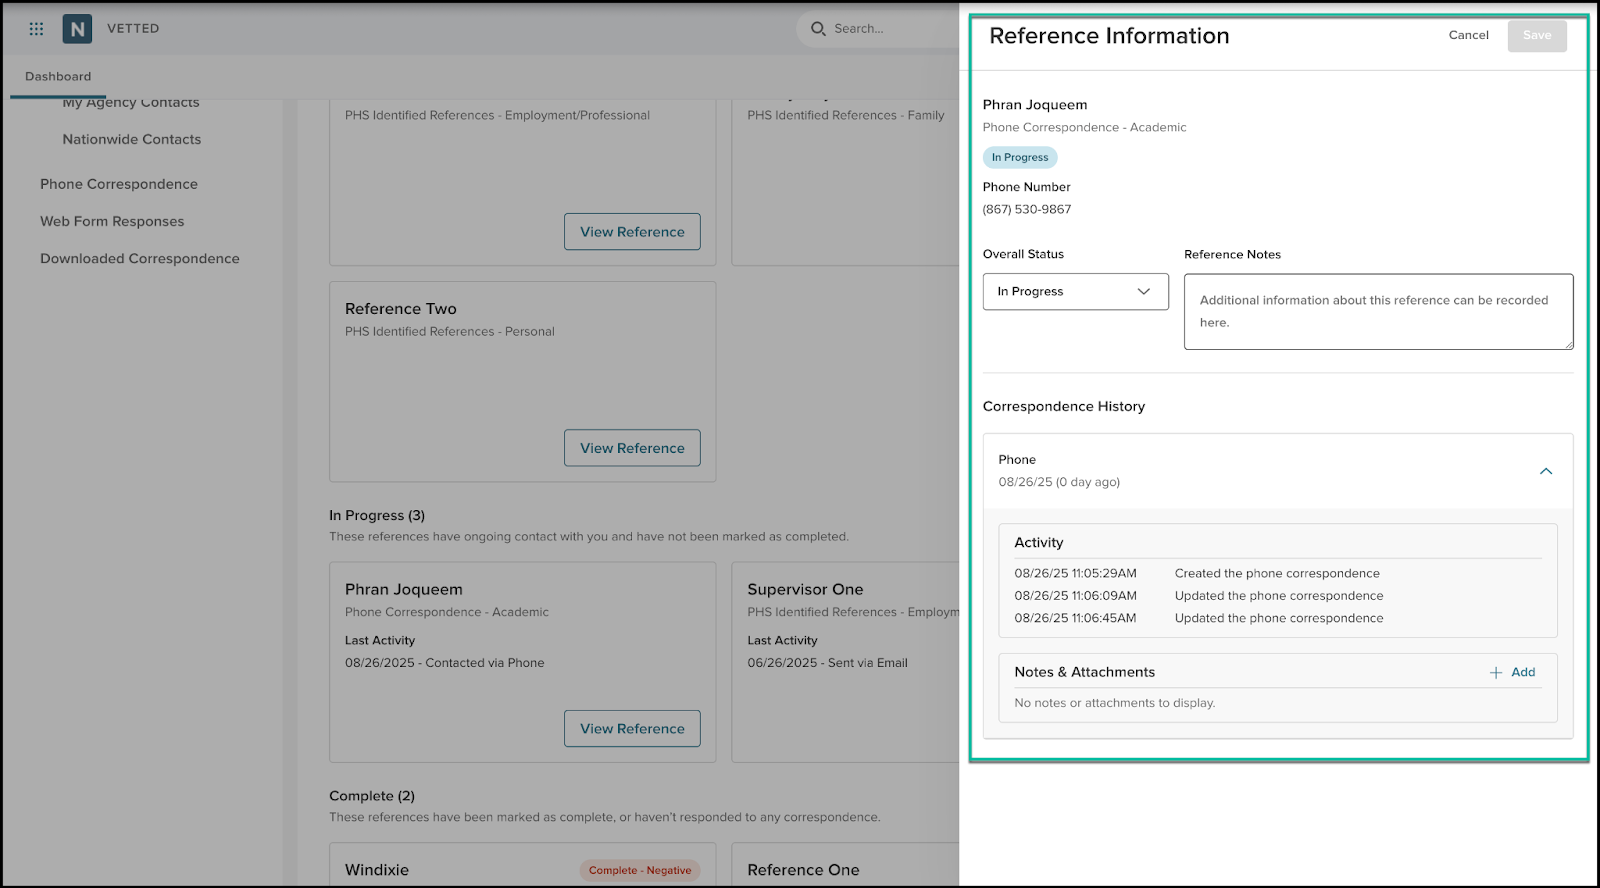Click the Search field
This screenshot has height=888, width=1600.
coord(878,29)
